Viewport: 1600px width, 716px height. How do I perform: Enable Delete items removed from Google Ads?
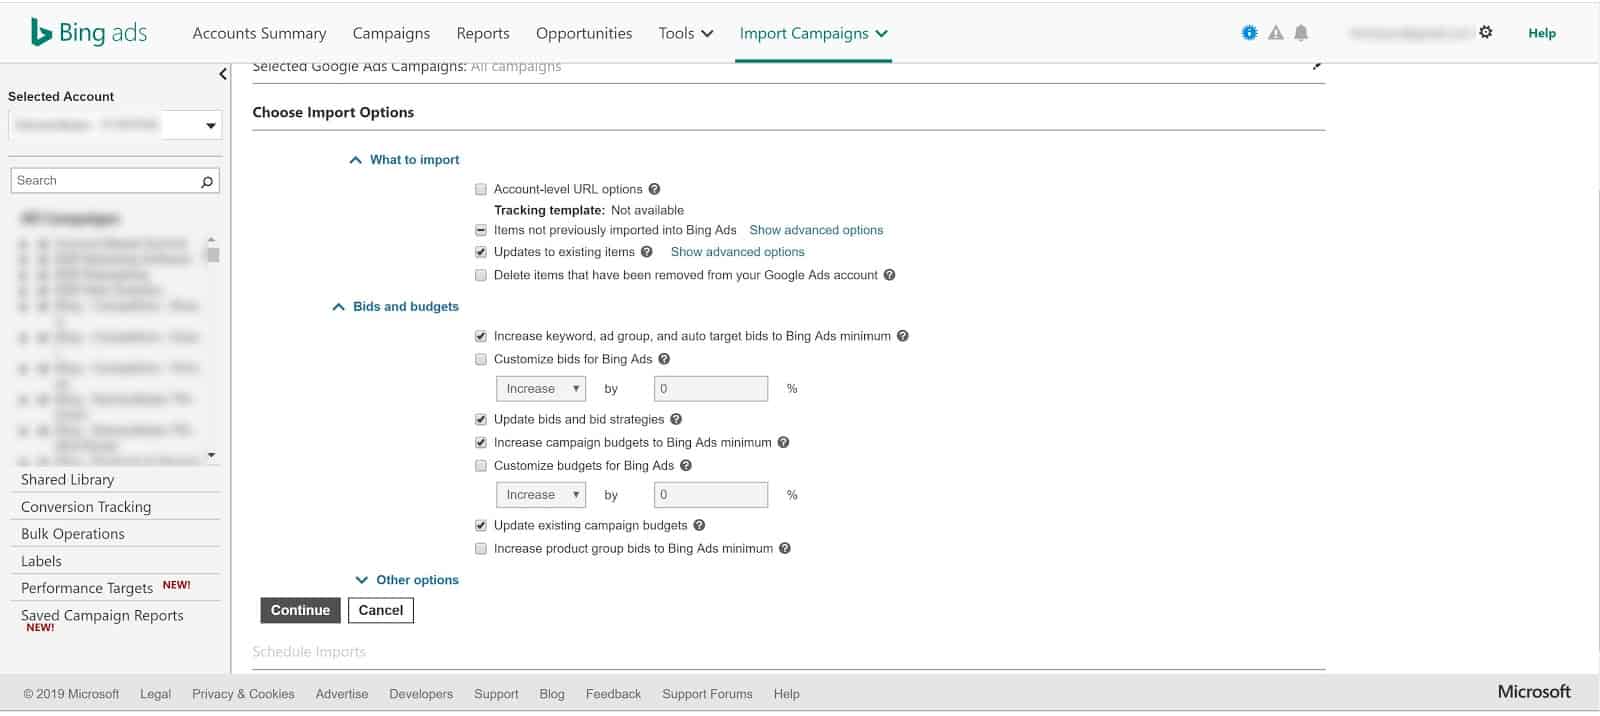[481, 275]
